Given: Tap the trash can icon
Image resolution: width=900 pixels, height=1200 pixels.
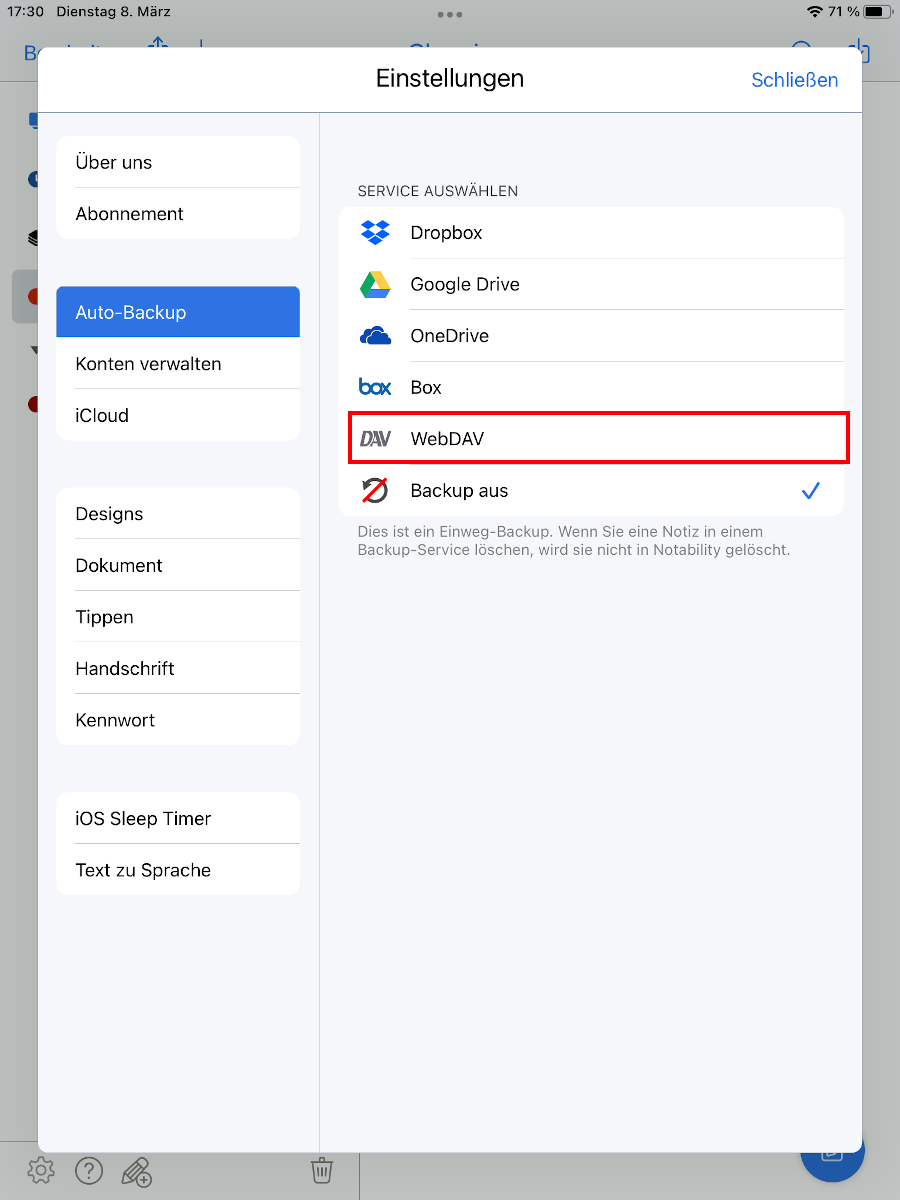Looking at the screenshot, I should [x=321, y=1170].
